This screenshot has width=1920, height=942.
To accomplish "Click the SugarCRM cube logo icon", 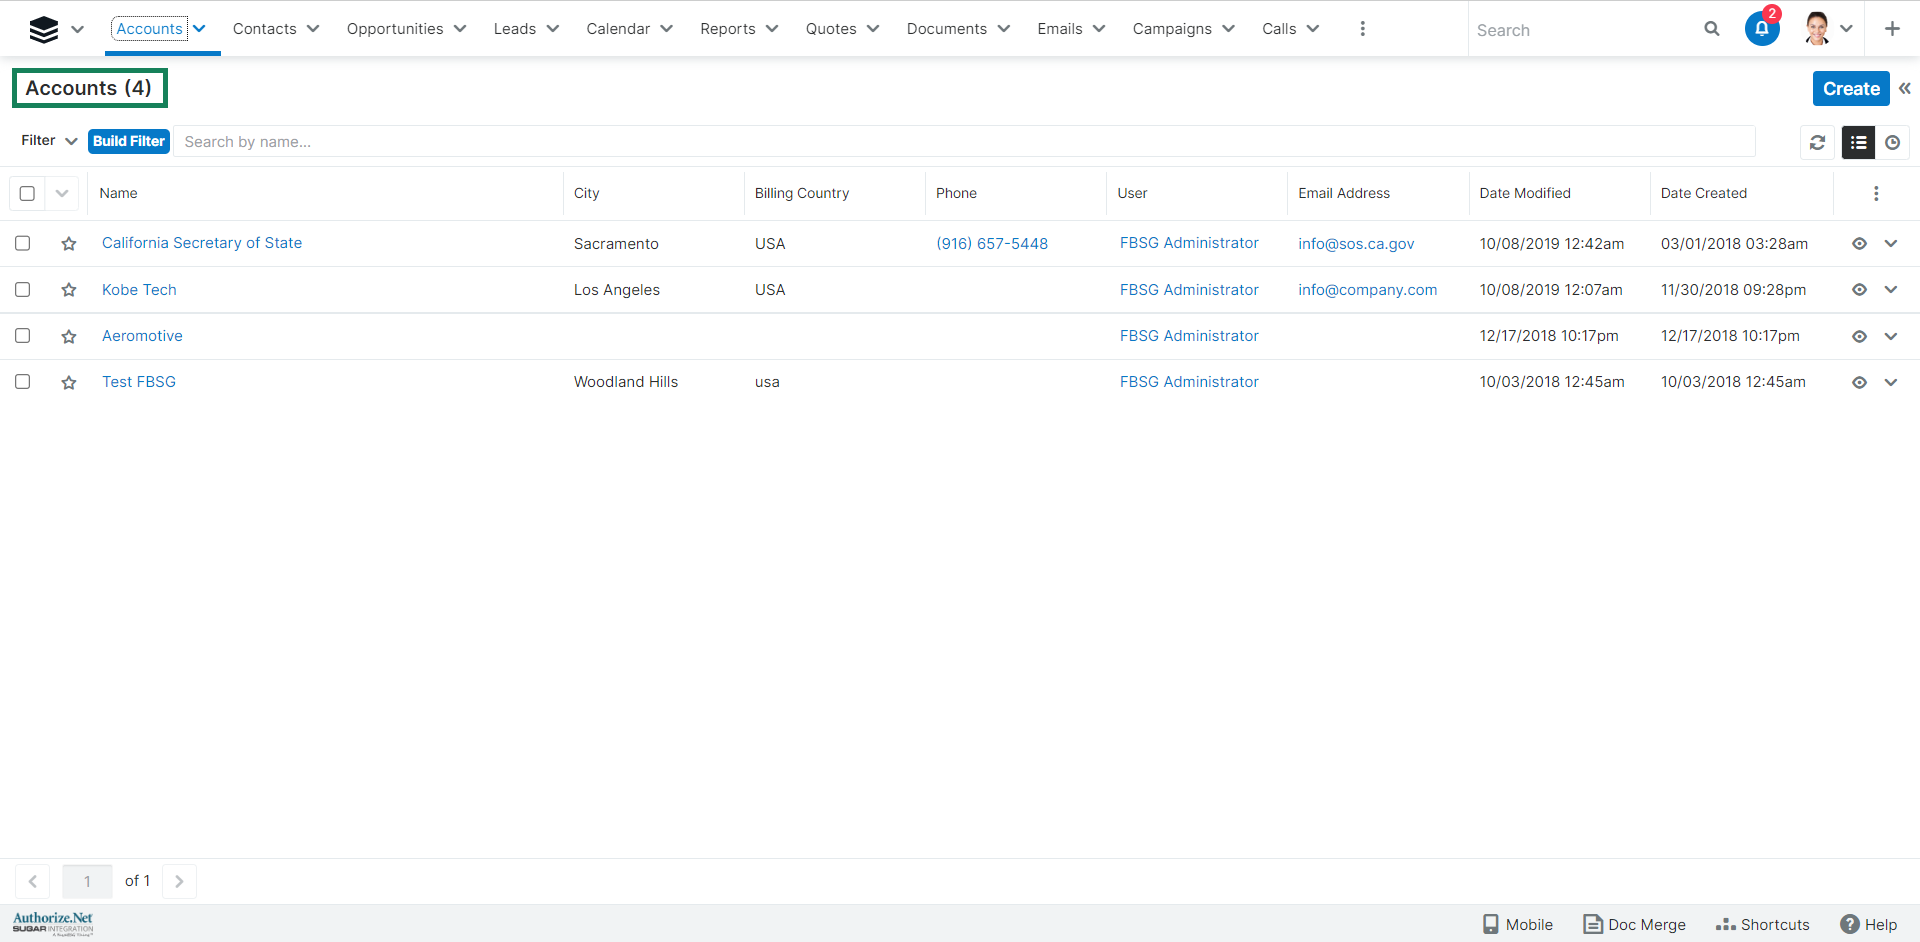I will click(x=44, y=29).
